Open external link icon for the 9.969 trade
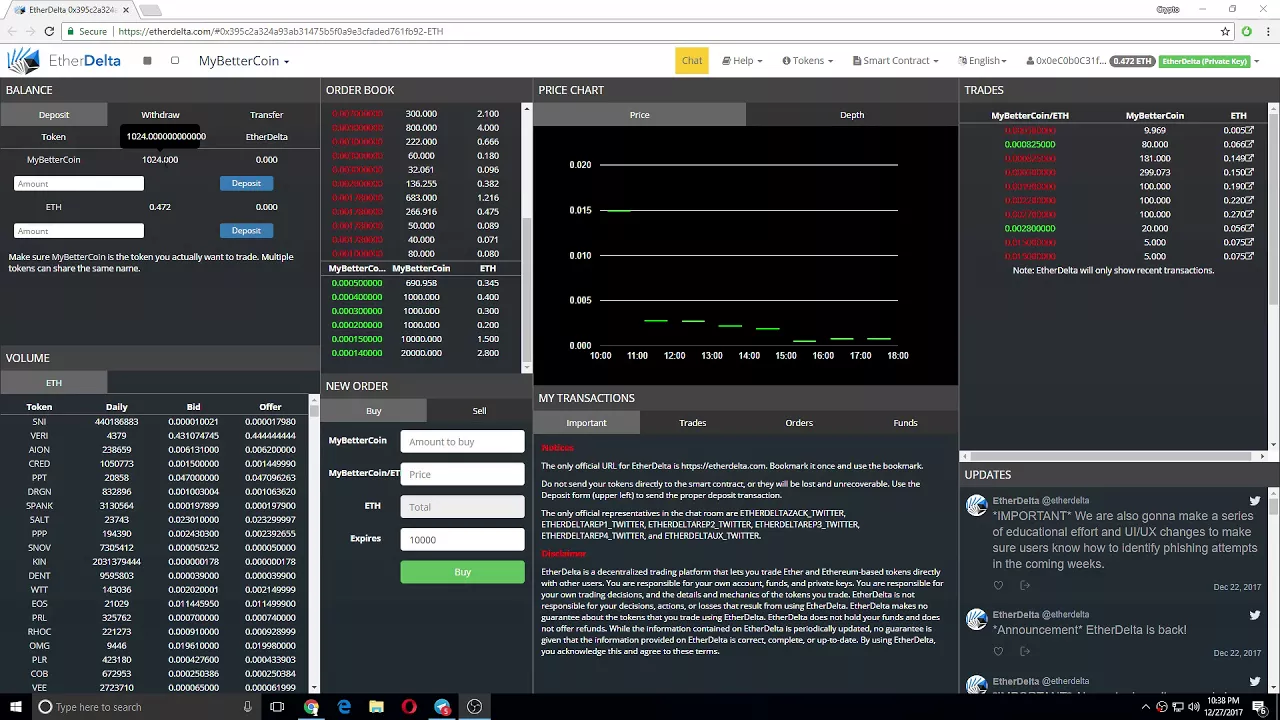Viewport: 1280px width, 720px height. point(1250,130)
